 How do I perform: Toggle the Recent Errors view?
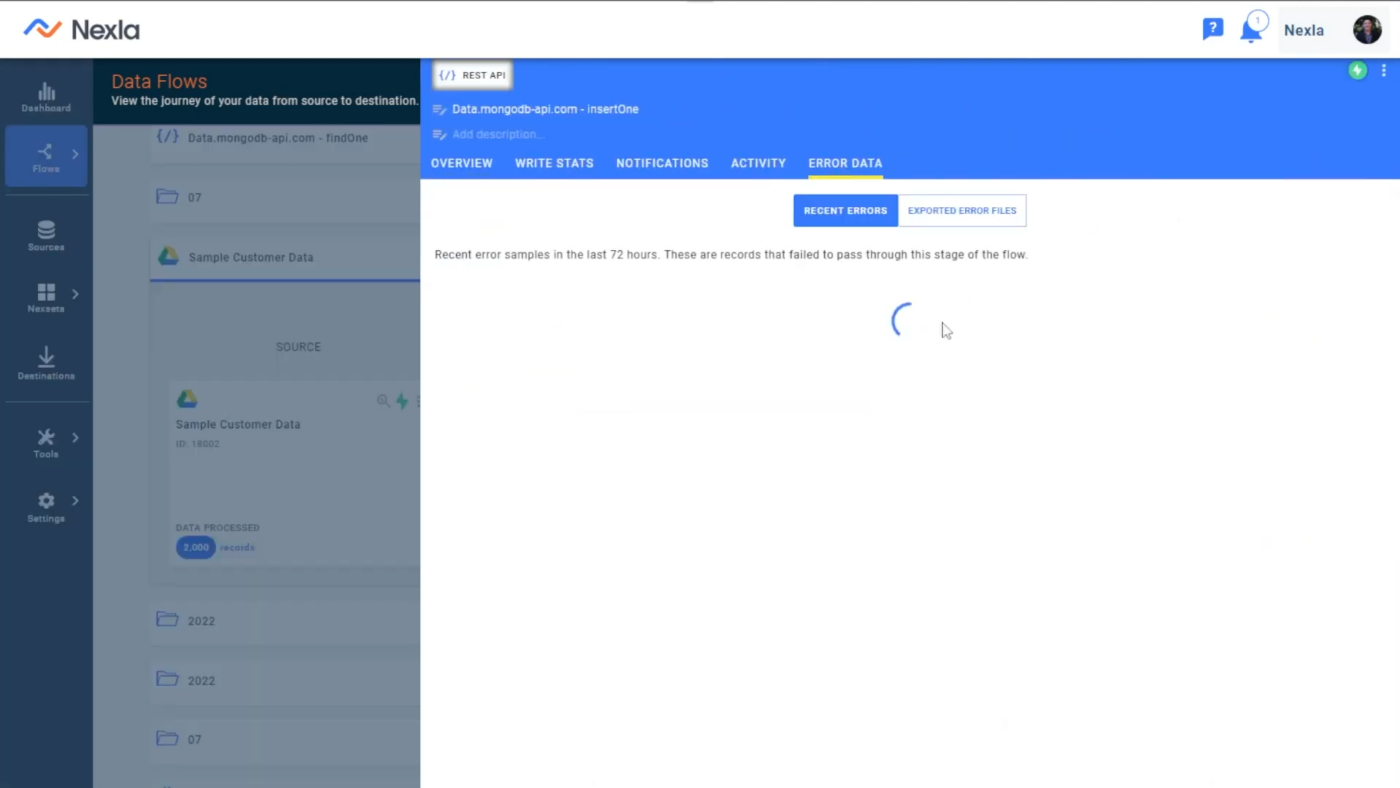click(845, 210)
